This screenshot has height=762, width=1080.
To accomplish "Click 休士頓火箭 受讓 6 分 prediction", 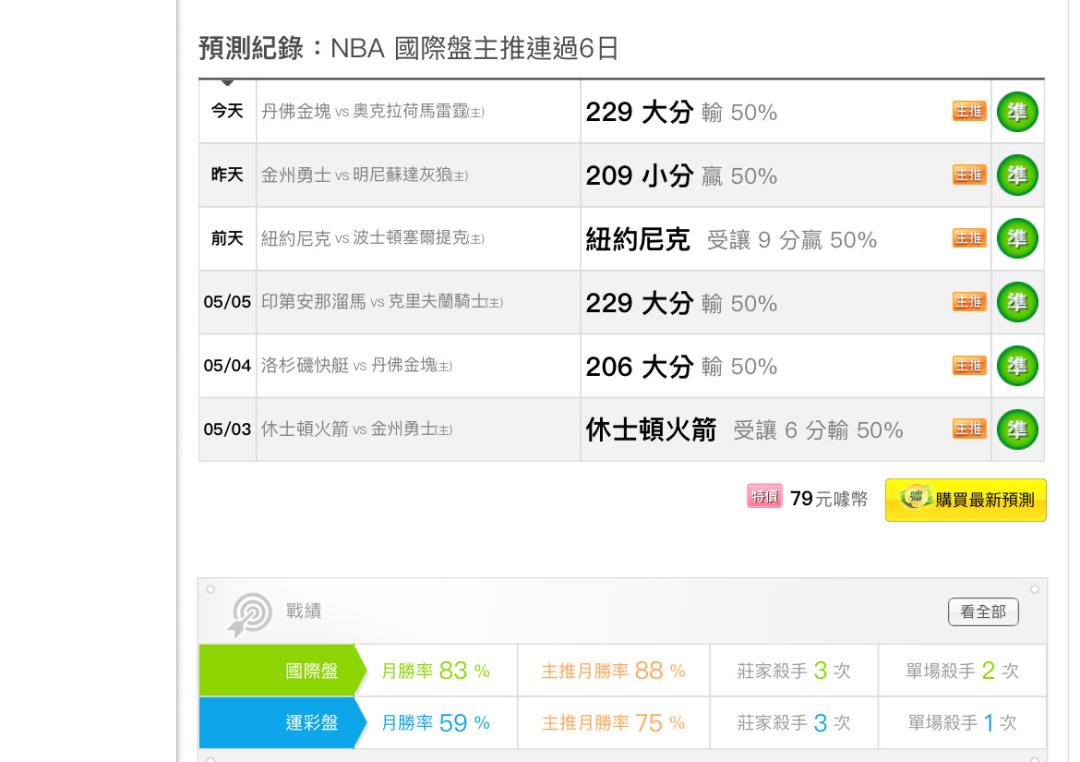I will pyautogui.click(x=744, y=431).
